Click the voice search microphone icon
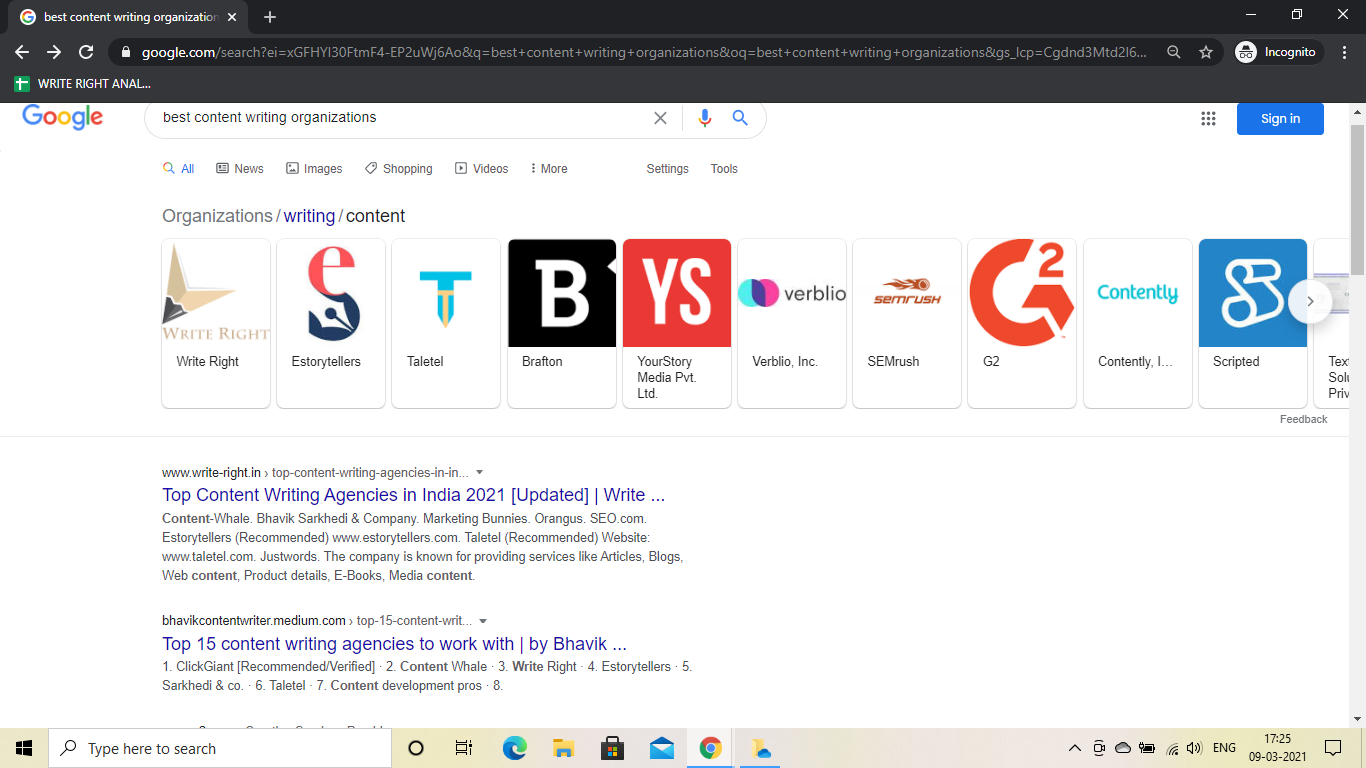 tap(705, 118)
